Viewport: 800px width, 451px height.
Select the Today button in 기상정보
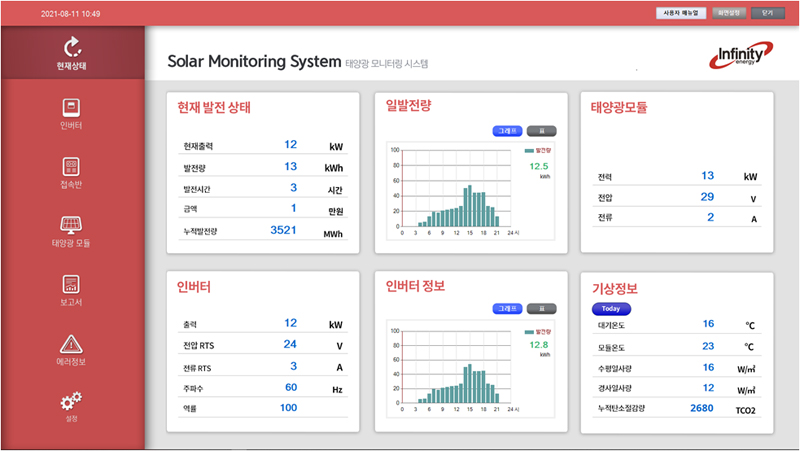(611, 309)
